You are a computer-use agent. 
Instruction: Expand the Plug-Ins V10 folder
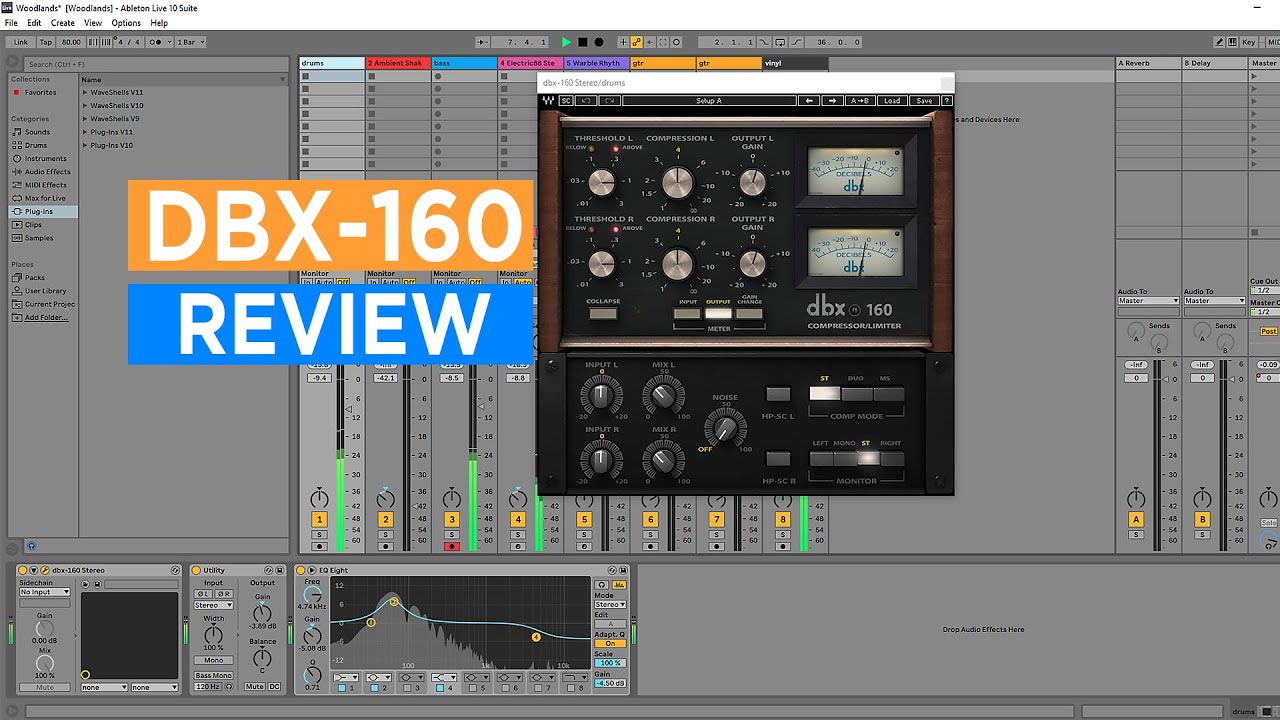pos(85,145)
